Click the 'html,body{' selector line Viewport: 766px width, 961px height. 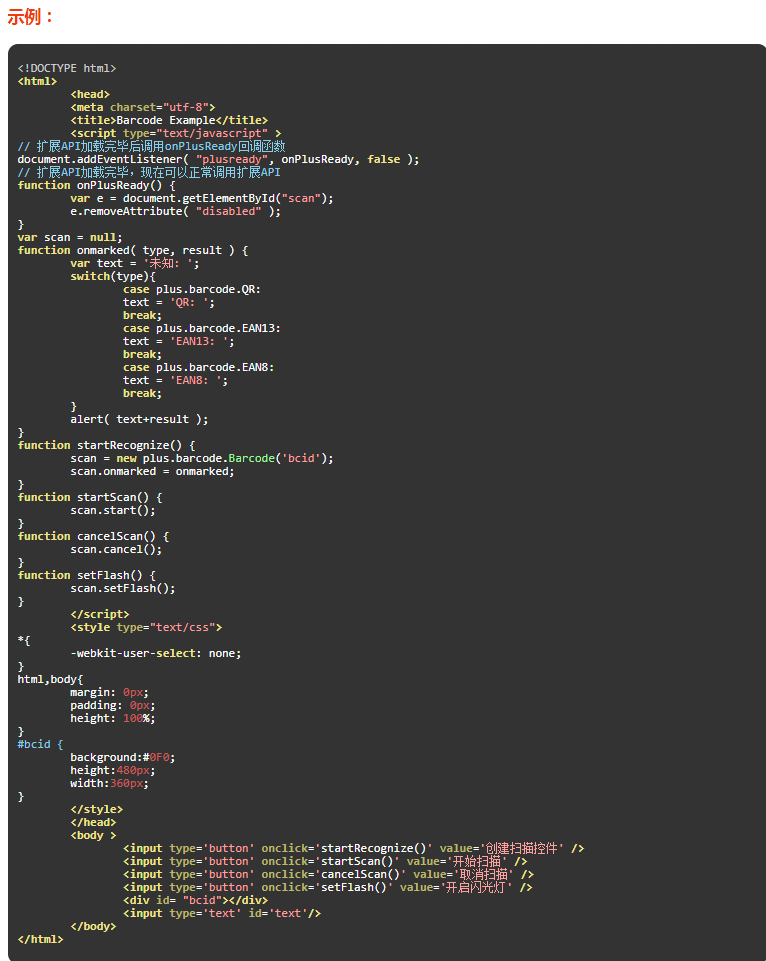(x=50, y=679)
